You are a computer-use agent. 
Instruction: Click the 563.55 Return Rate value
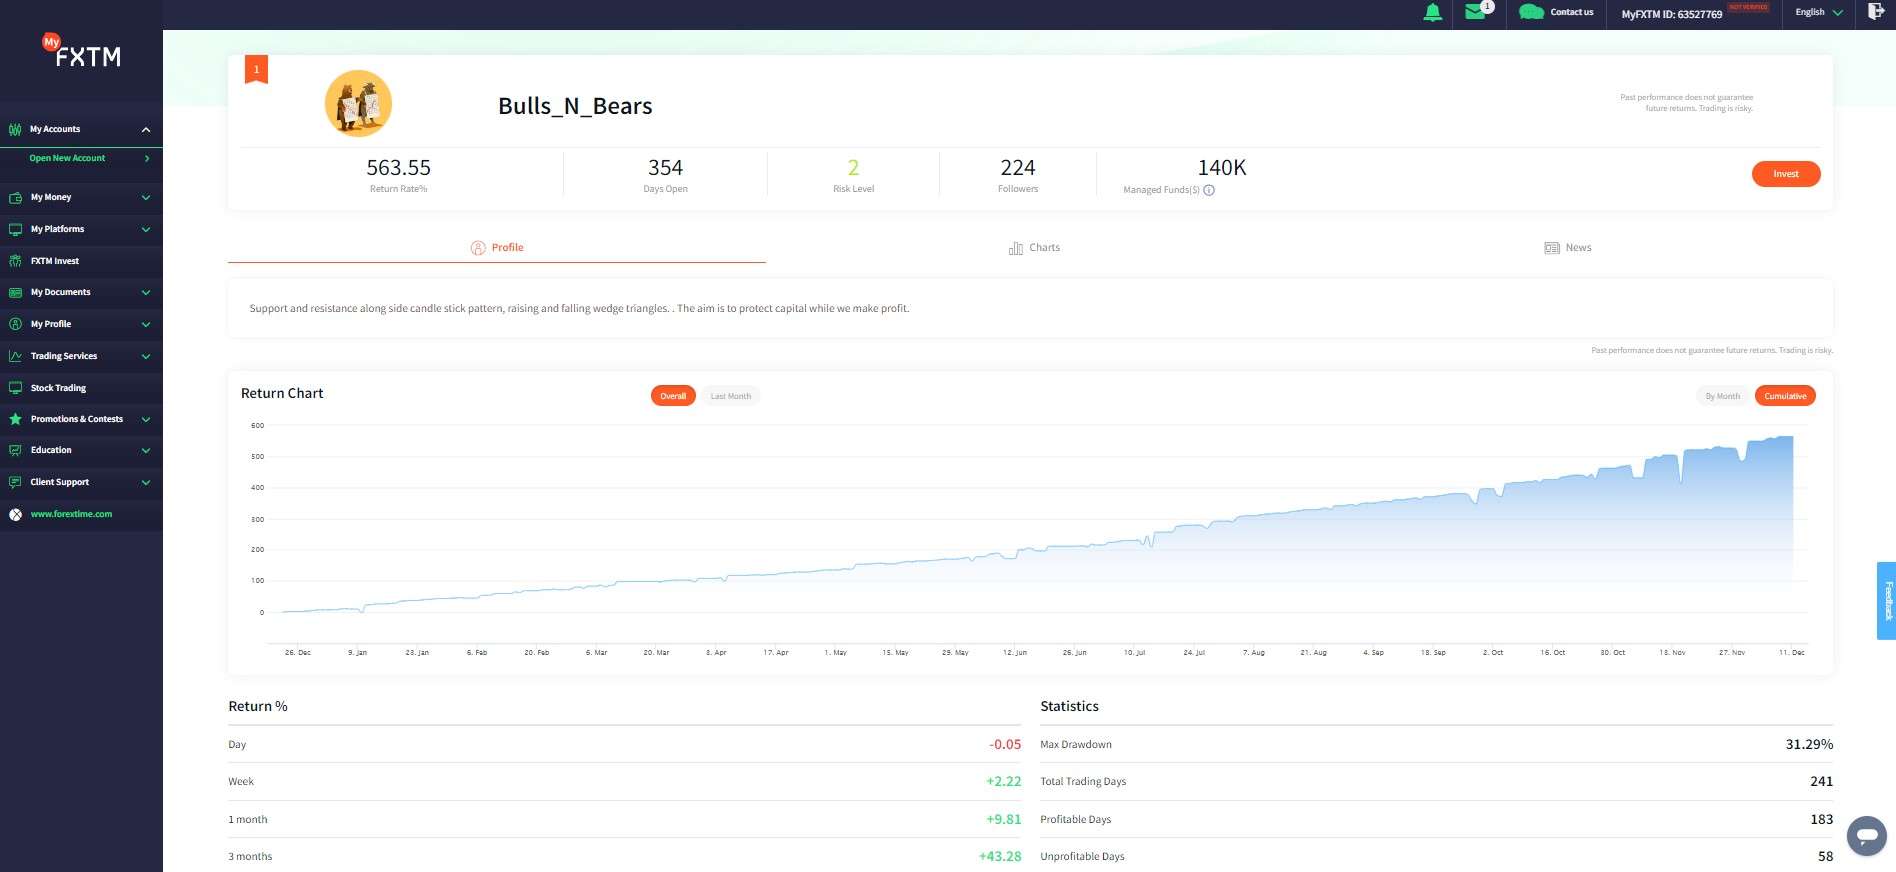click(x=398, y=168)
